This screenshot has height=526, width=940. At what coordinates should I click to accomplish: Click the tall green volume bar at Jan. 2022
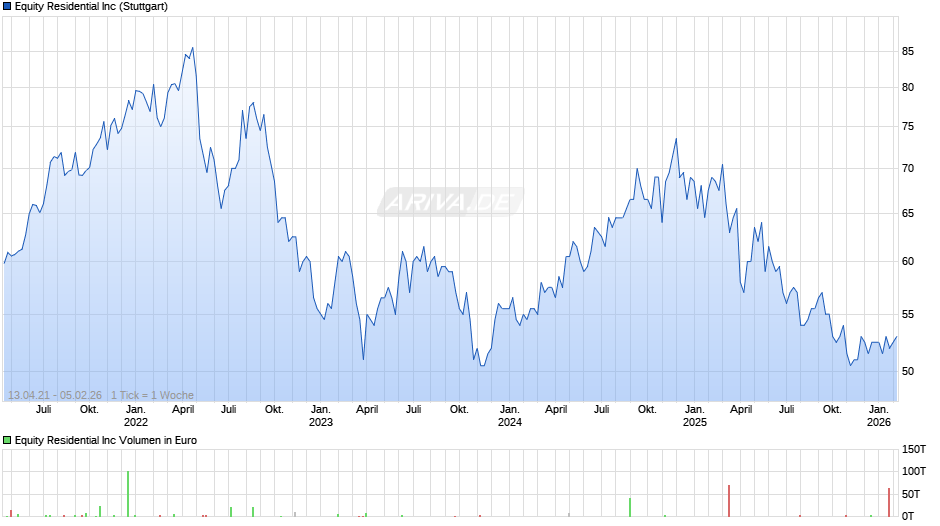pyautogui.click(x=128, y=494)
